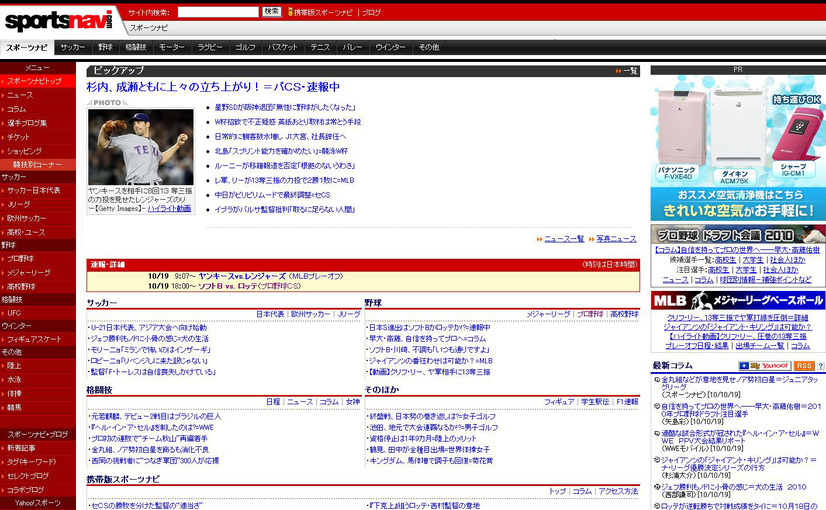
Task: Click the 検索 search button
Action: [272, 12]
